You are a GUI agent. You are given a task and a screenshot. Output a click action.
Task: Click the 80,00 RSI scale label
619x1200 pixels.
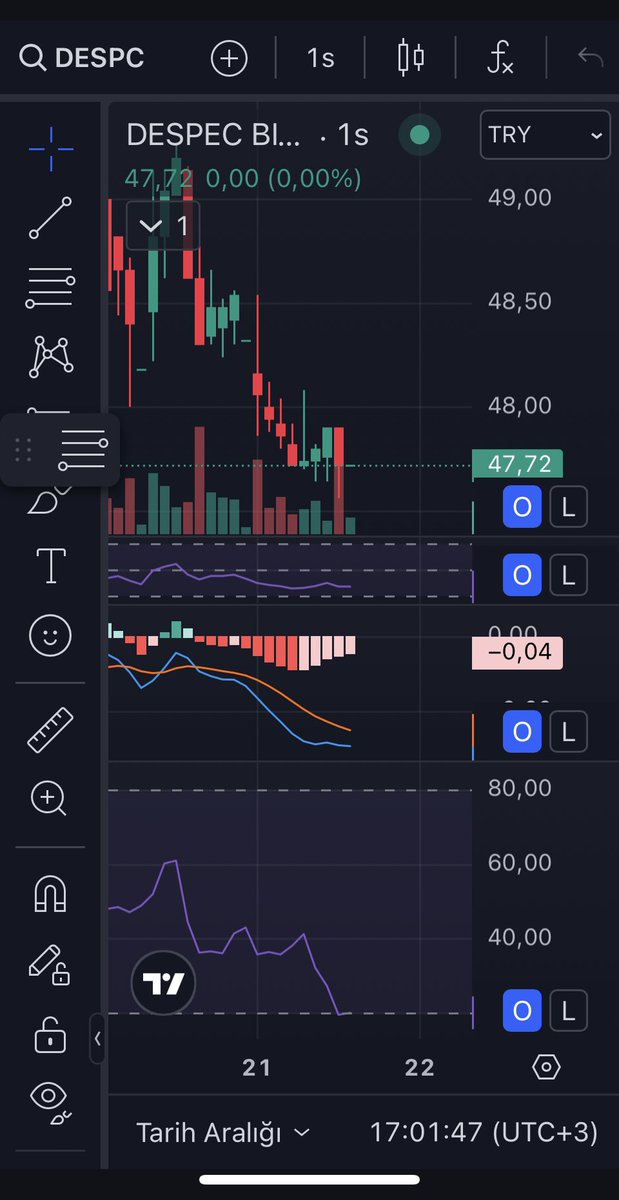click(520, 788)
